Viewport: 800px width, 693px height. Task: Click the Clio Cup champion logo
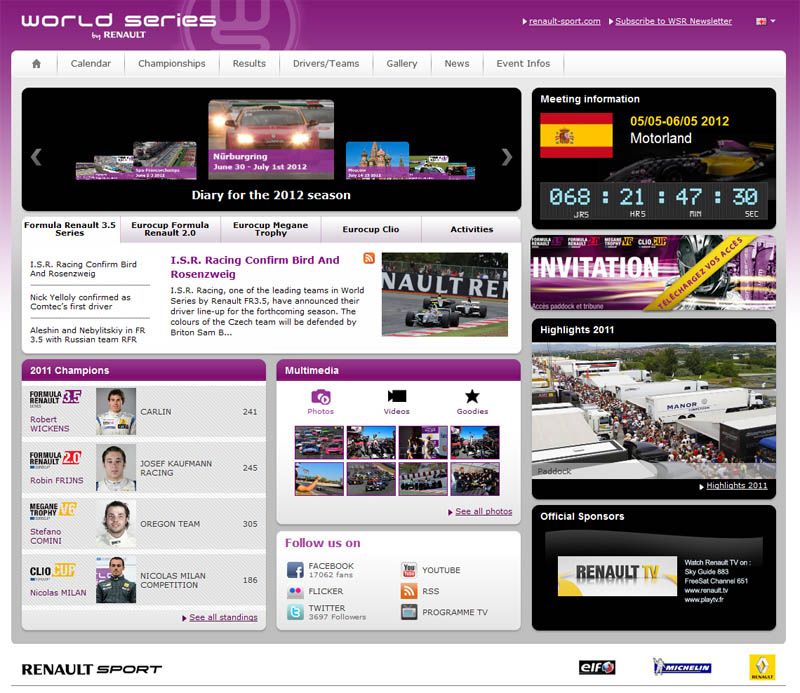(53, 572)
